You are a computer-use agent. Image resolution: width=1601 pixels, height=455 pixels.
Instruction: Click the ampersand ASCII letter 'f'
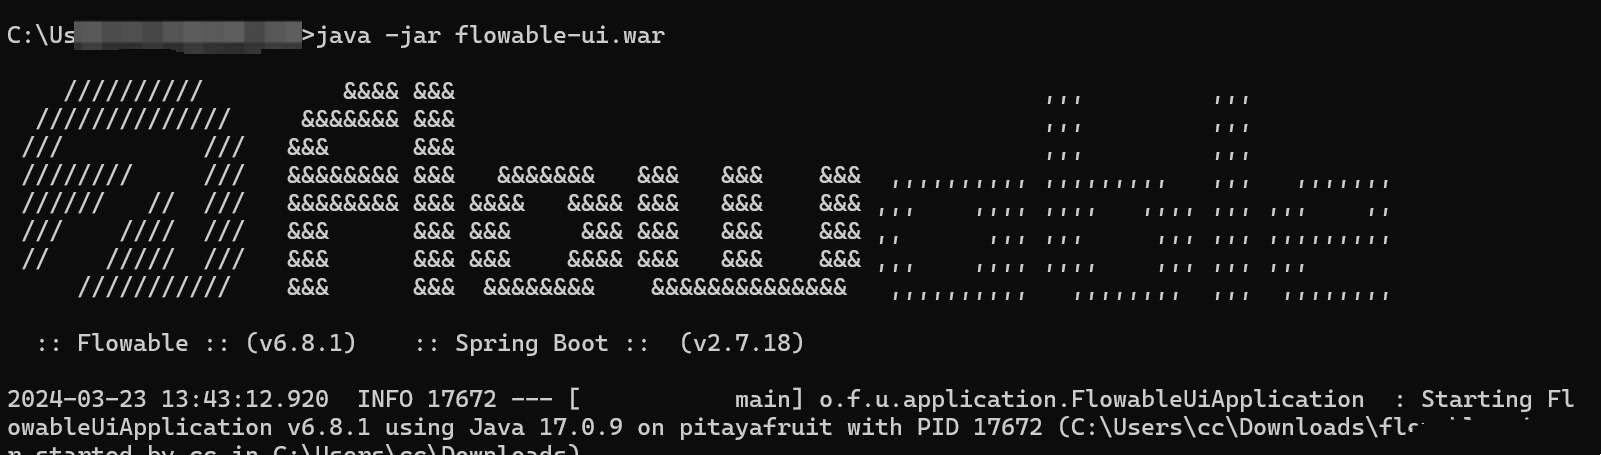pyautogui.click(x=343, y=190)
